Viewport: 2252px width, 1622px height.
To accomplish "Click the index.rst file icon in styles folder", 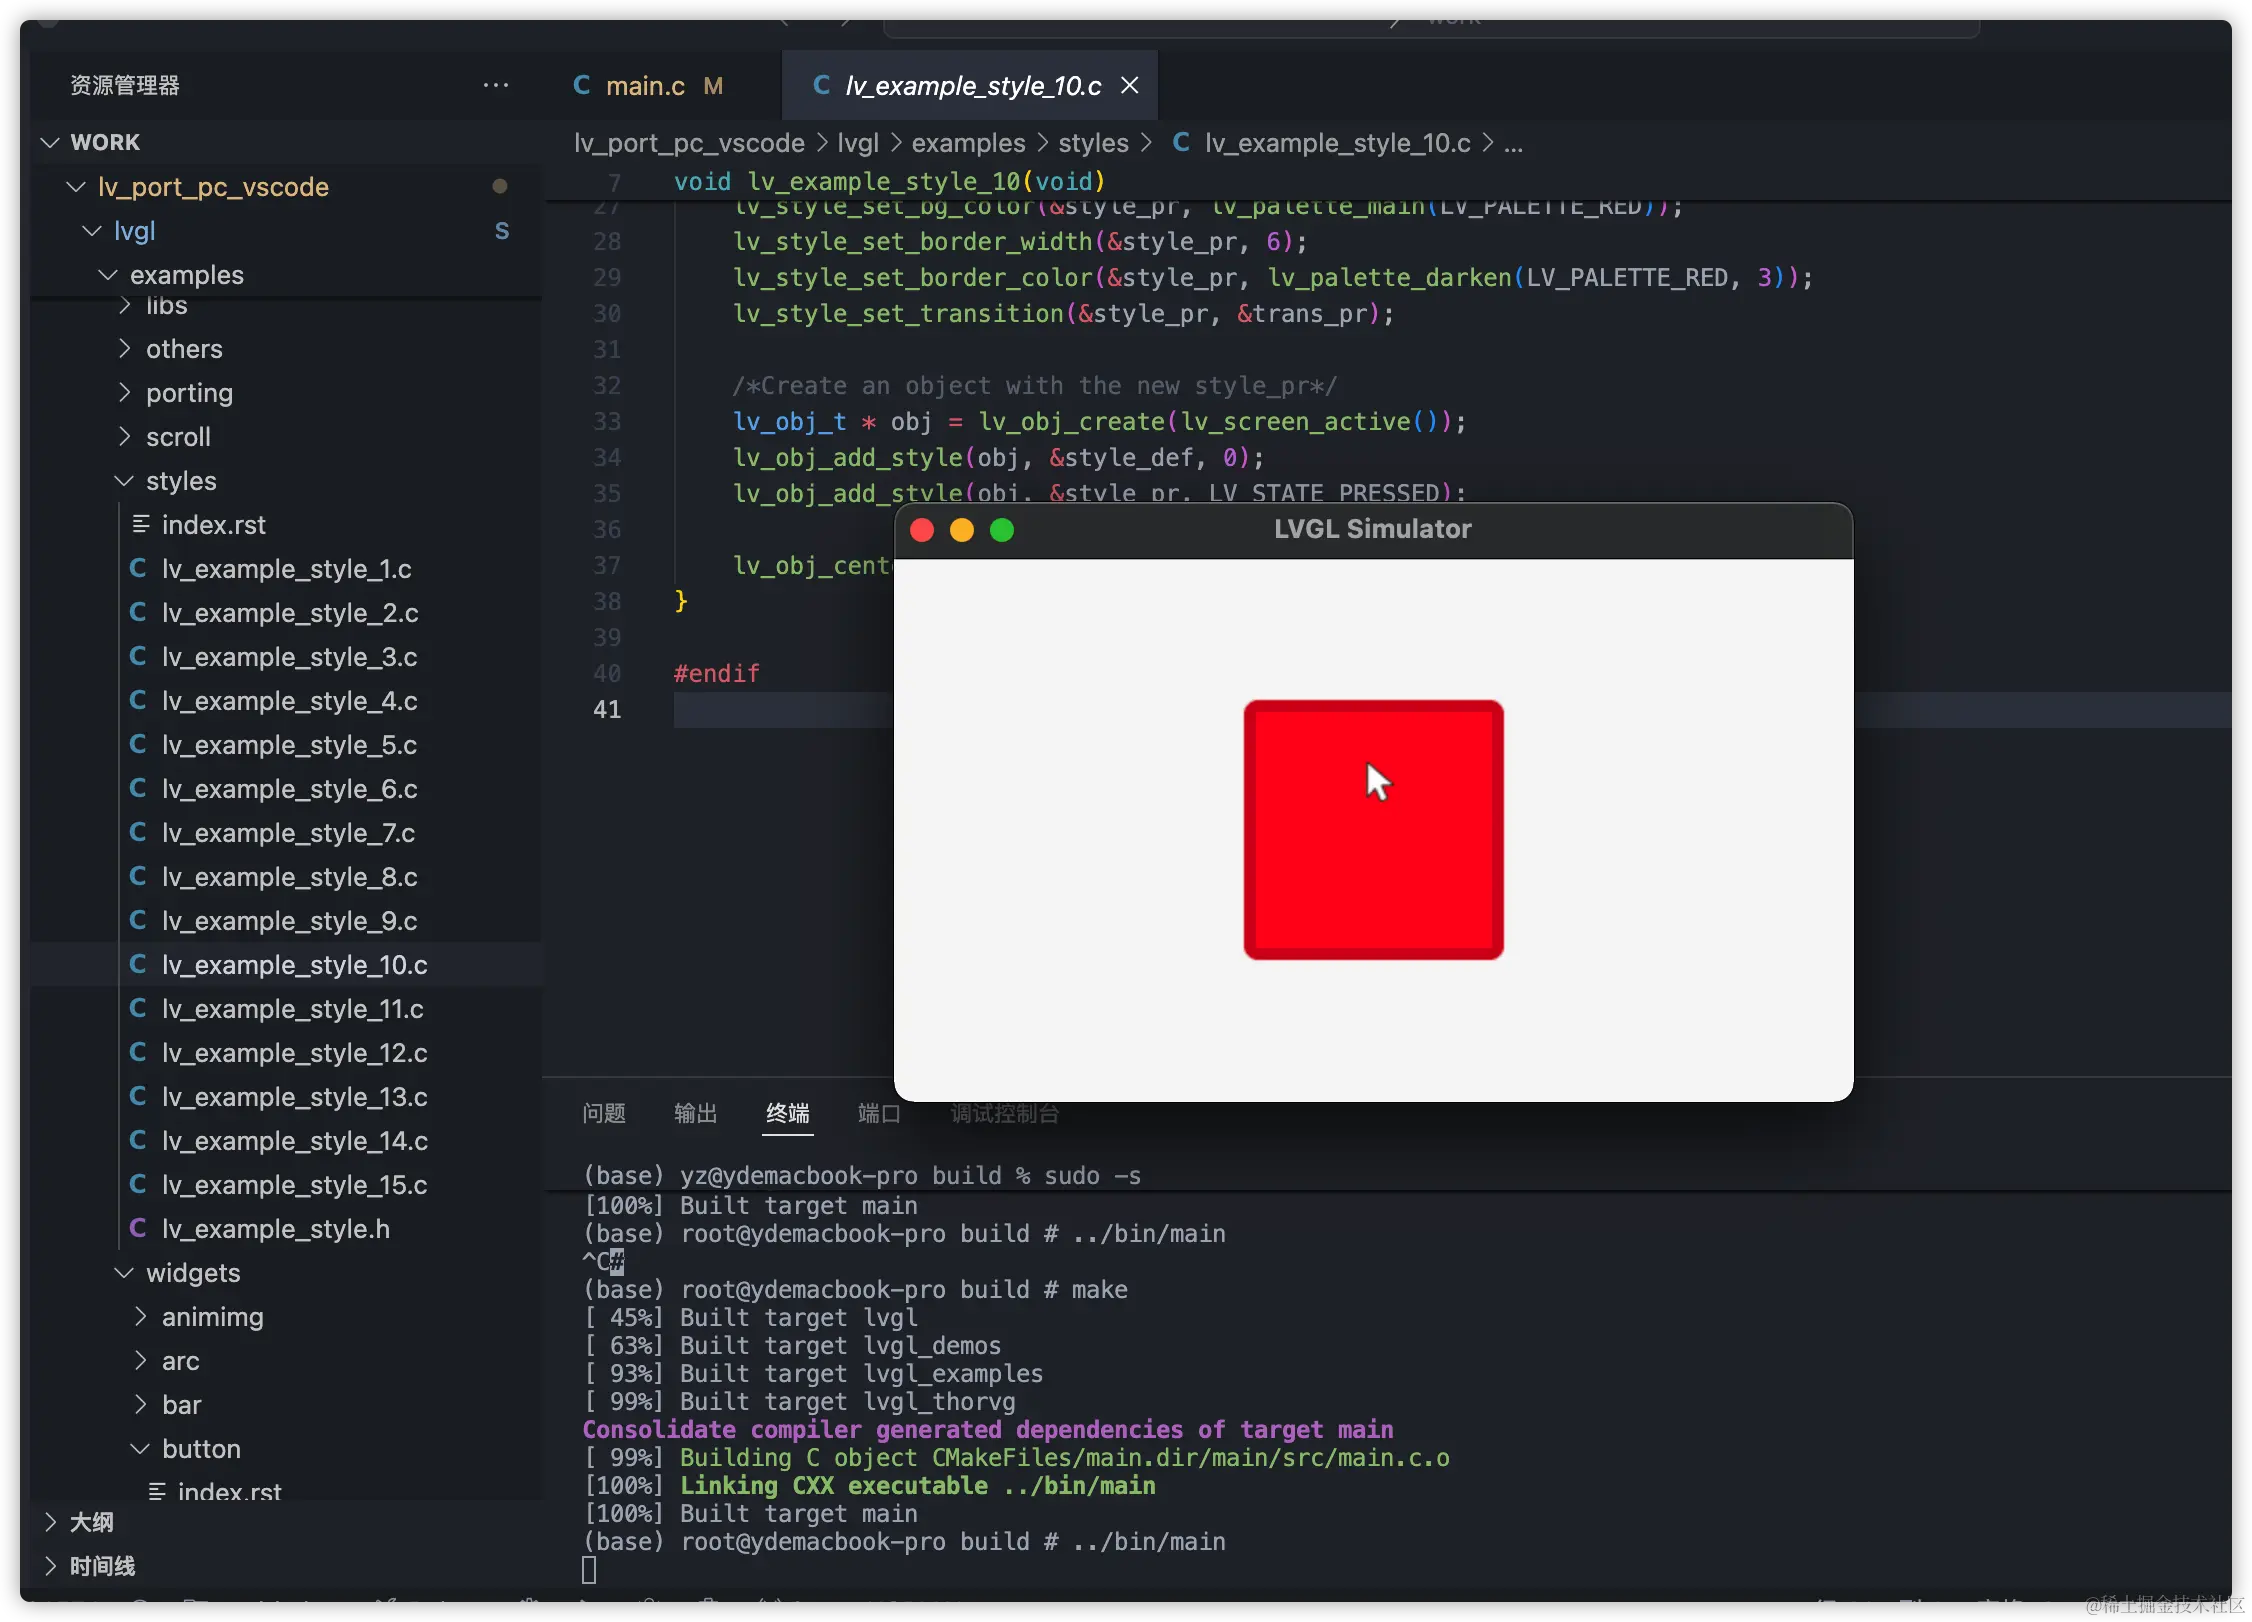I will tap(140, 524).
